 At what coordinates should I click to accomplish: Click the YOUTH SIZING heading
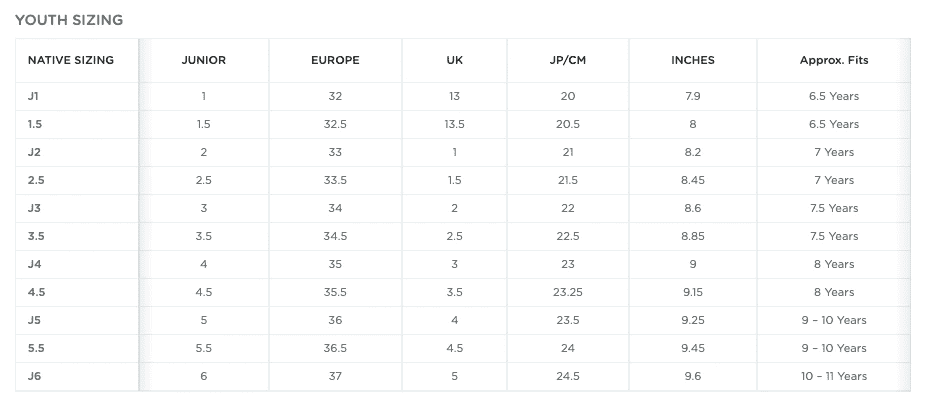tap(69, 20)
